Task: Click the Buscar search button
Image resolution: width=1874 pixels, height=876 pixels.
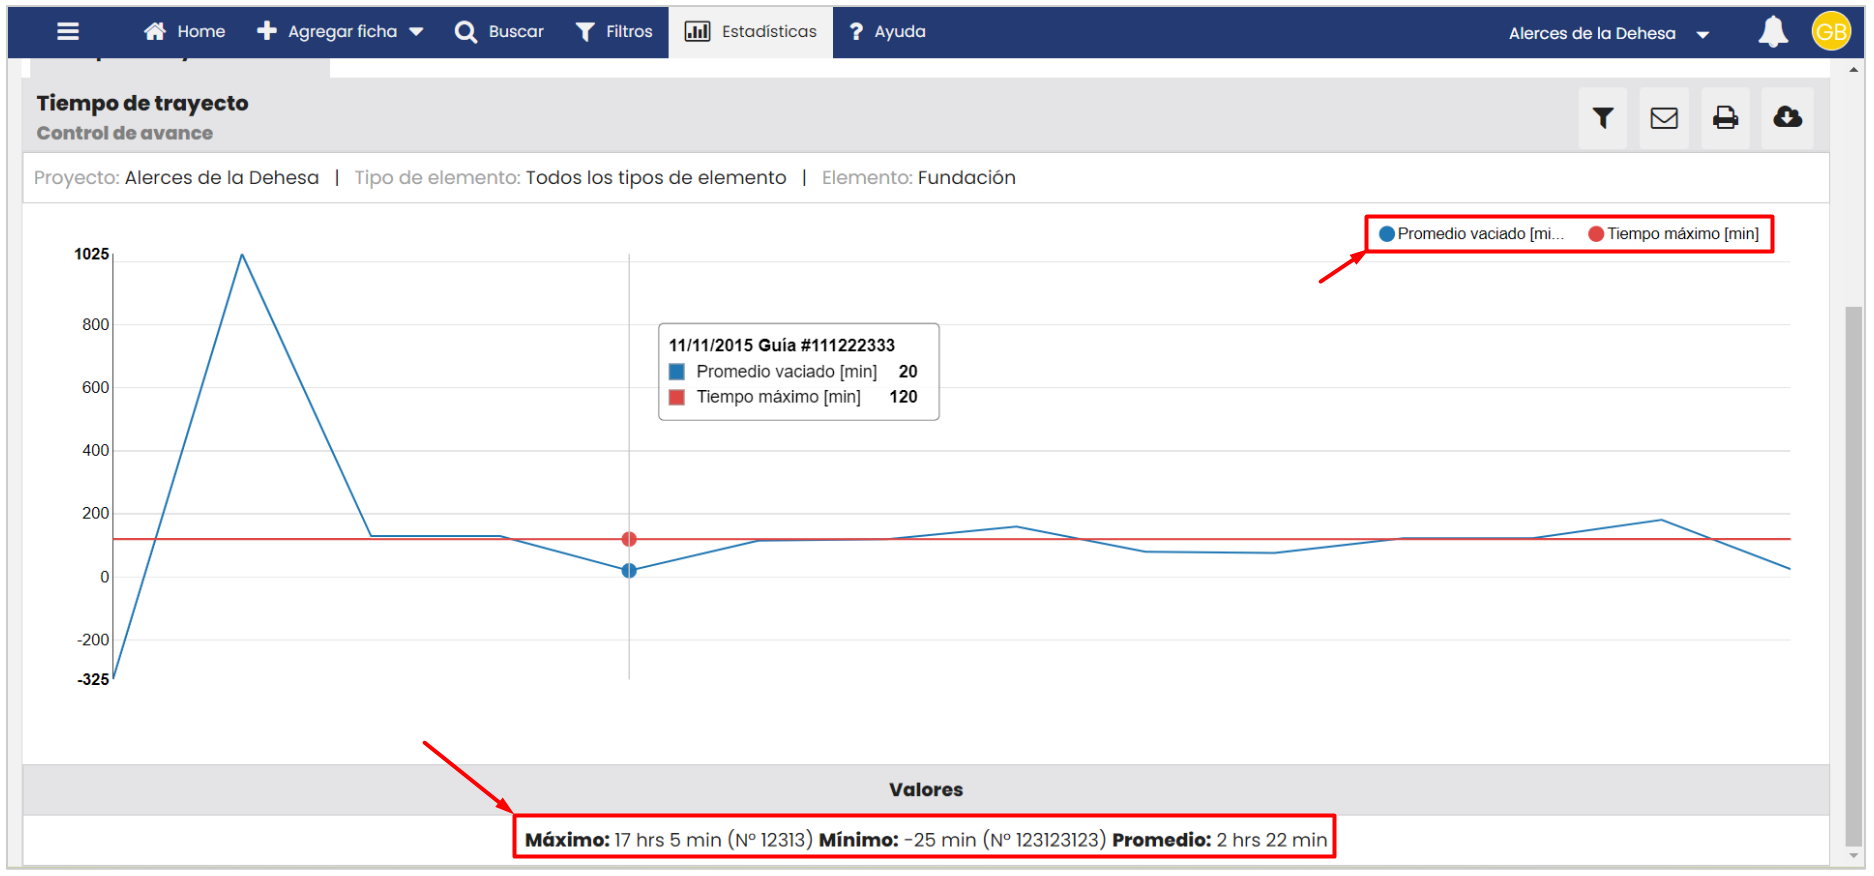Action: (x=500, y=32)
